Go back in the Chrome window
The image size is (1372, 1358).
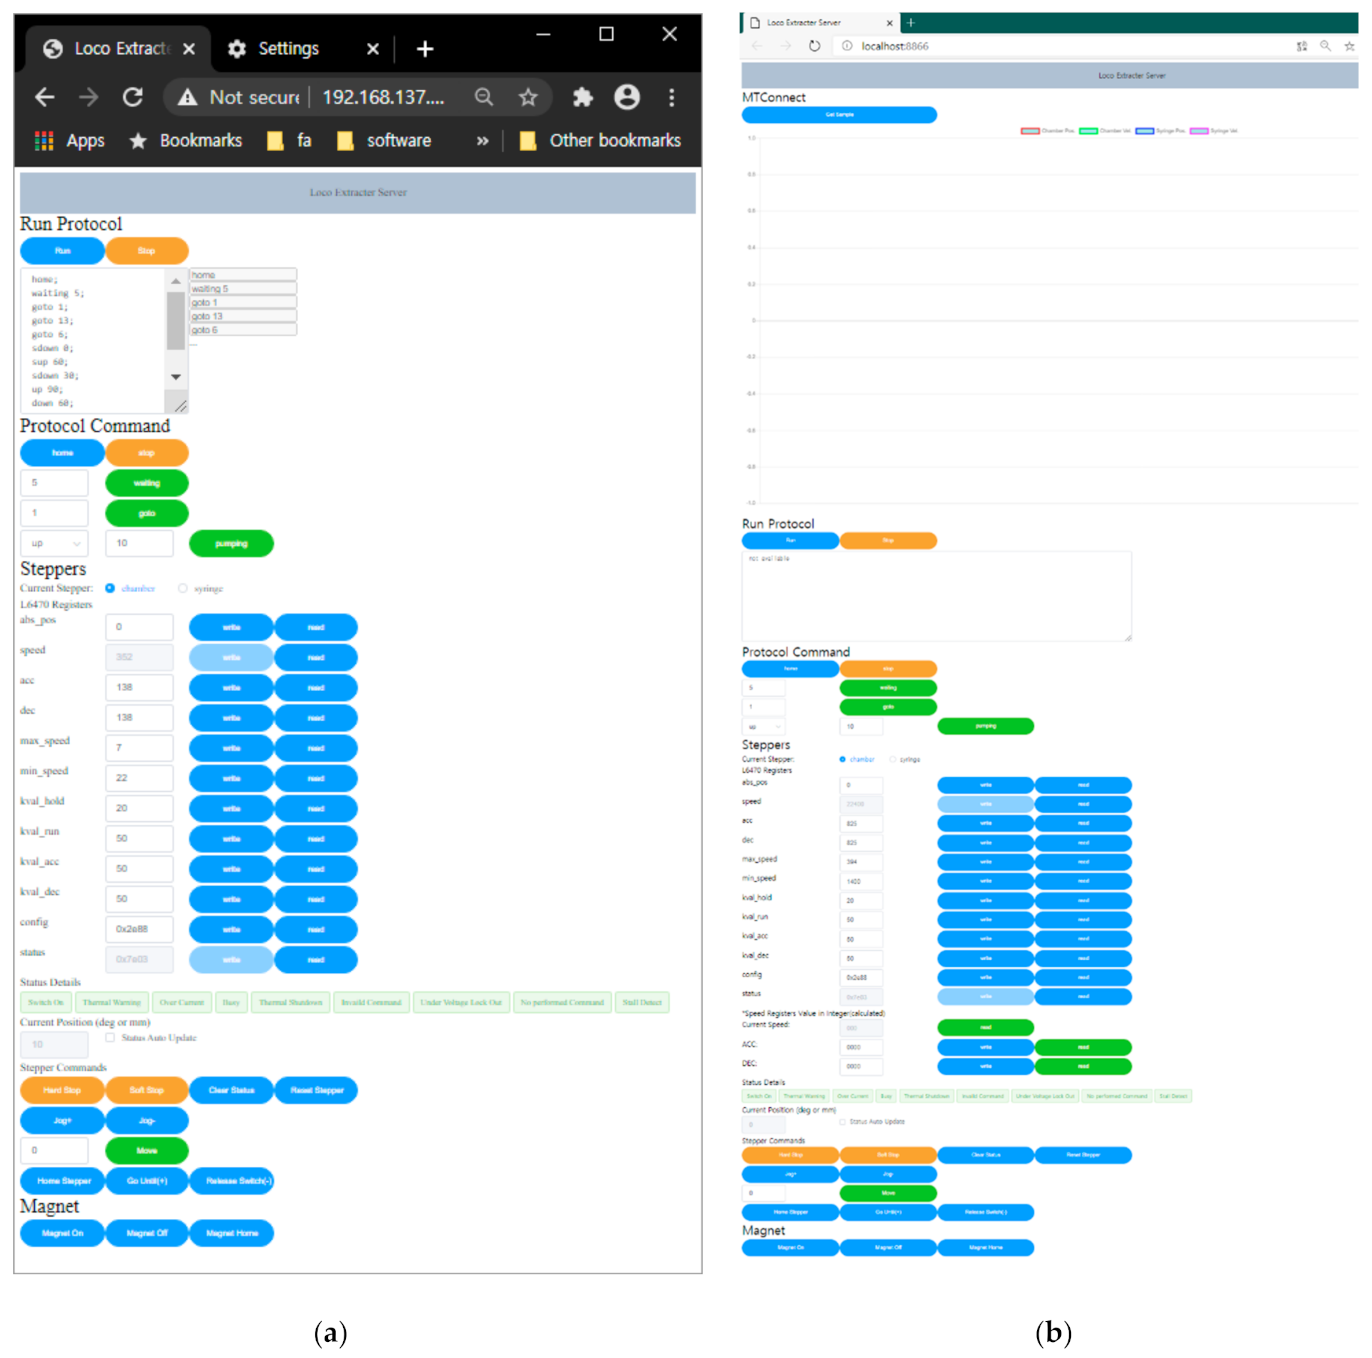(44, 97)
